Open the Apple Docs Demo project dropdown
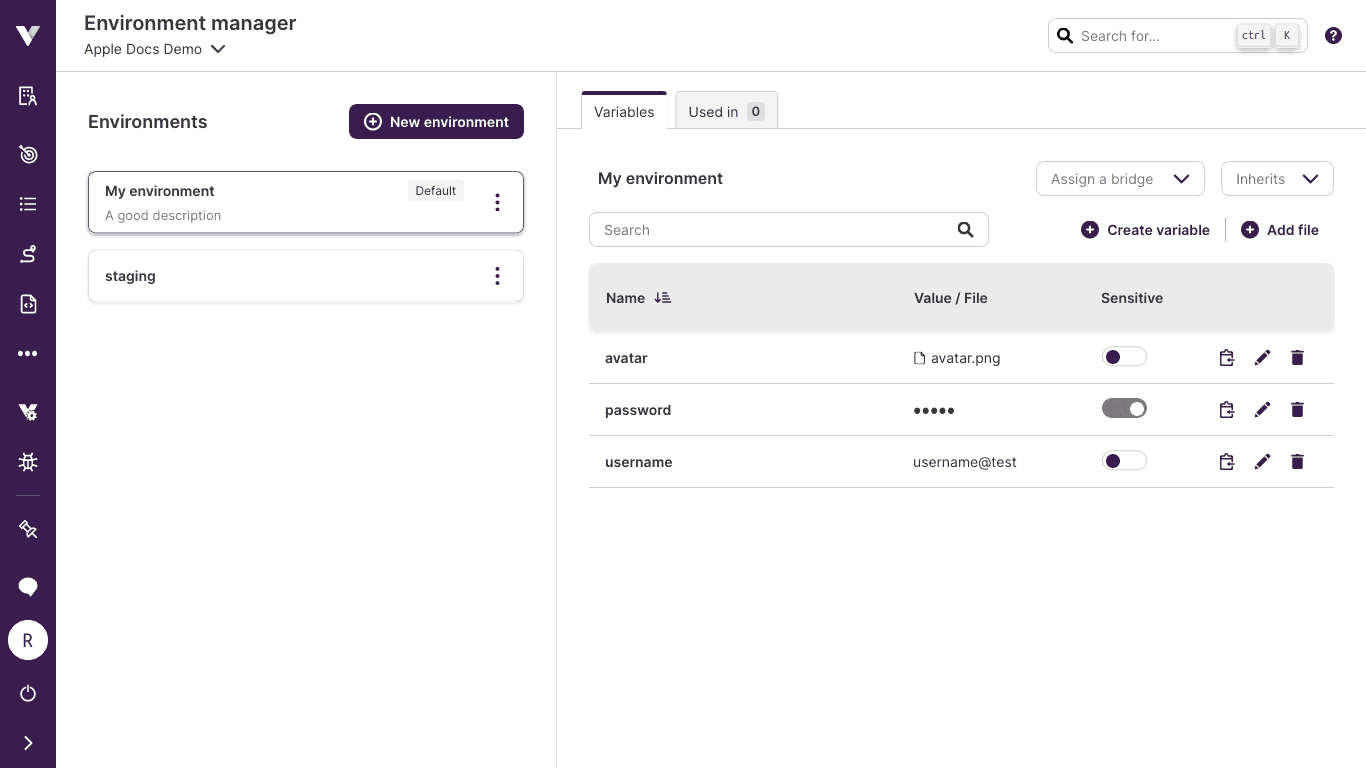The height and width of the screenshot is (768, 1366). coord(155,48)
